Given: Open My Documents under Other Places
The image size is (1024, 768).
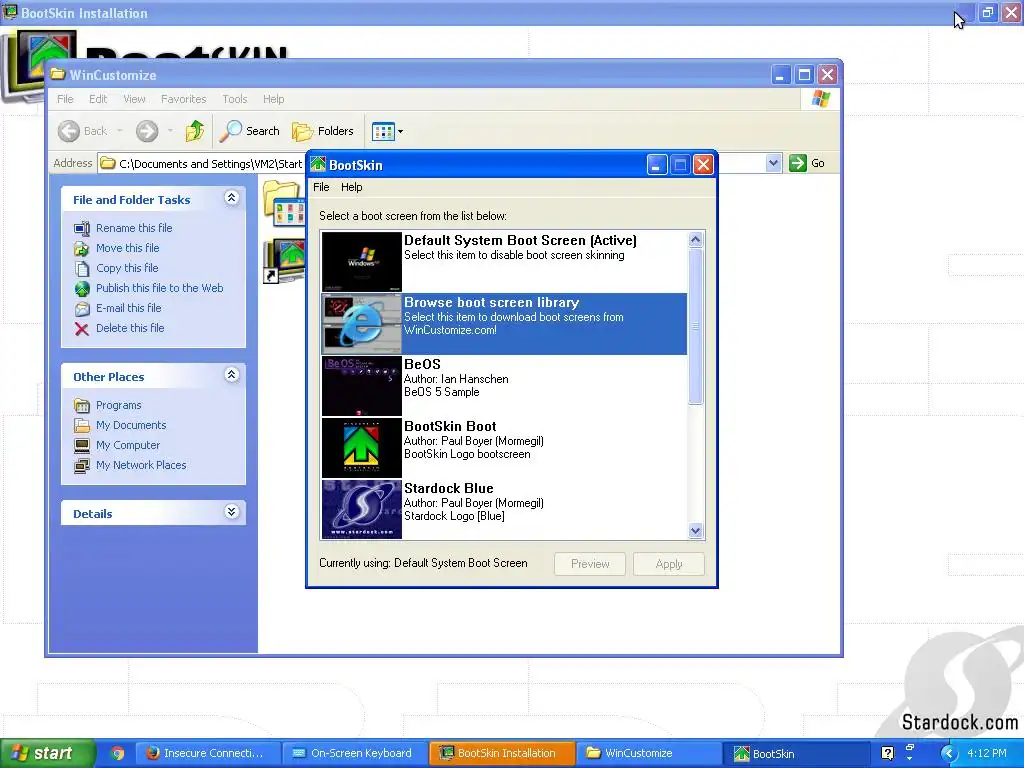Looking at the screenshot, I should point(131,425).
